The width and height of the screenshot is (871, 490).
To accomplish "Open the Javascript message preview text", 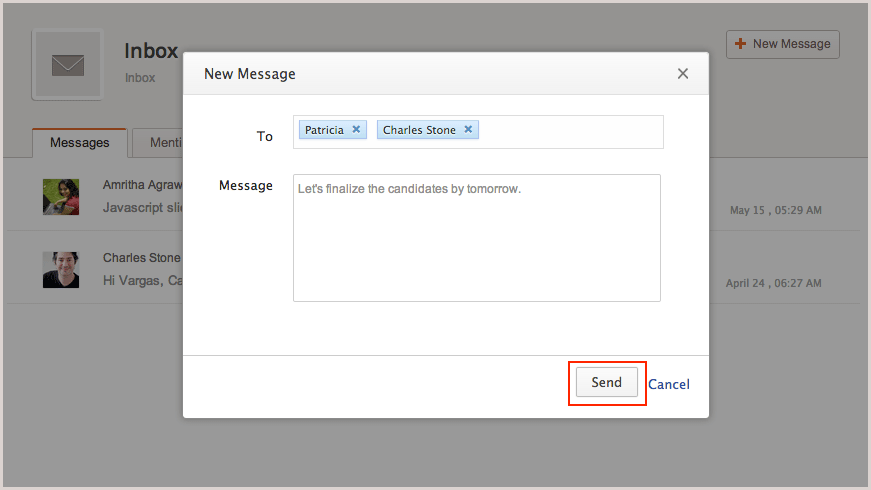I will point(142,207).
